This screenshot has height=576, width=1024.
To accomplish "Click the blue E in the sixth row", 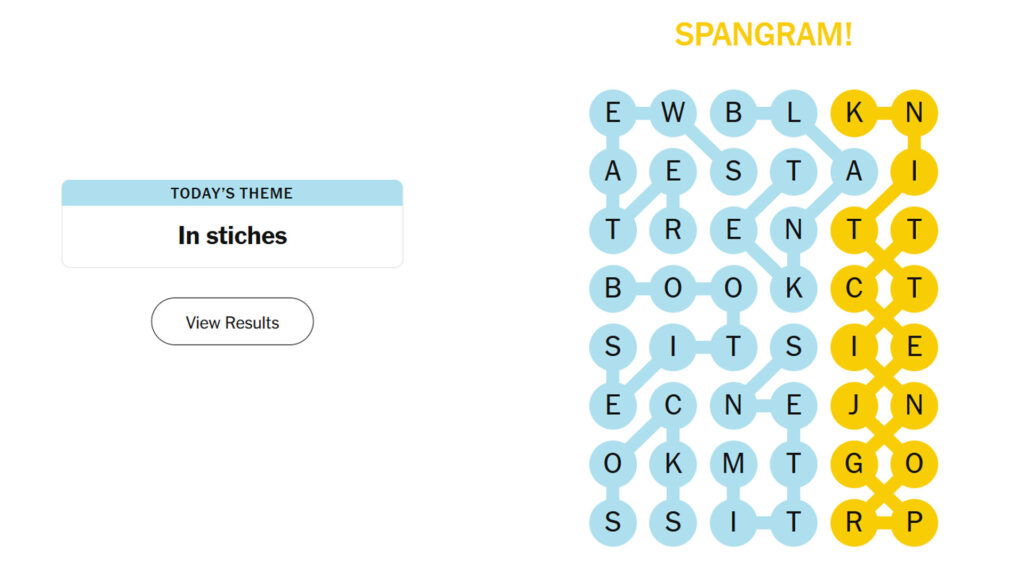I will pos(614,406).
